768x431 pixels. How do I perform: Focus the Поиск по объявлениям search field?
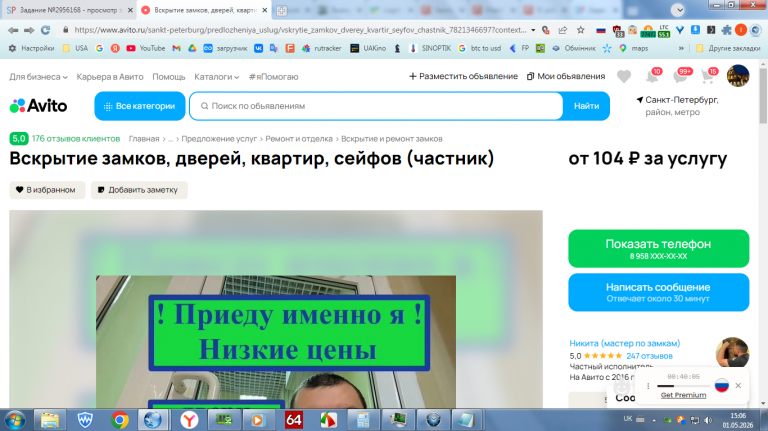(376, 106)
